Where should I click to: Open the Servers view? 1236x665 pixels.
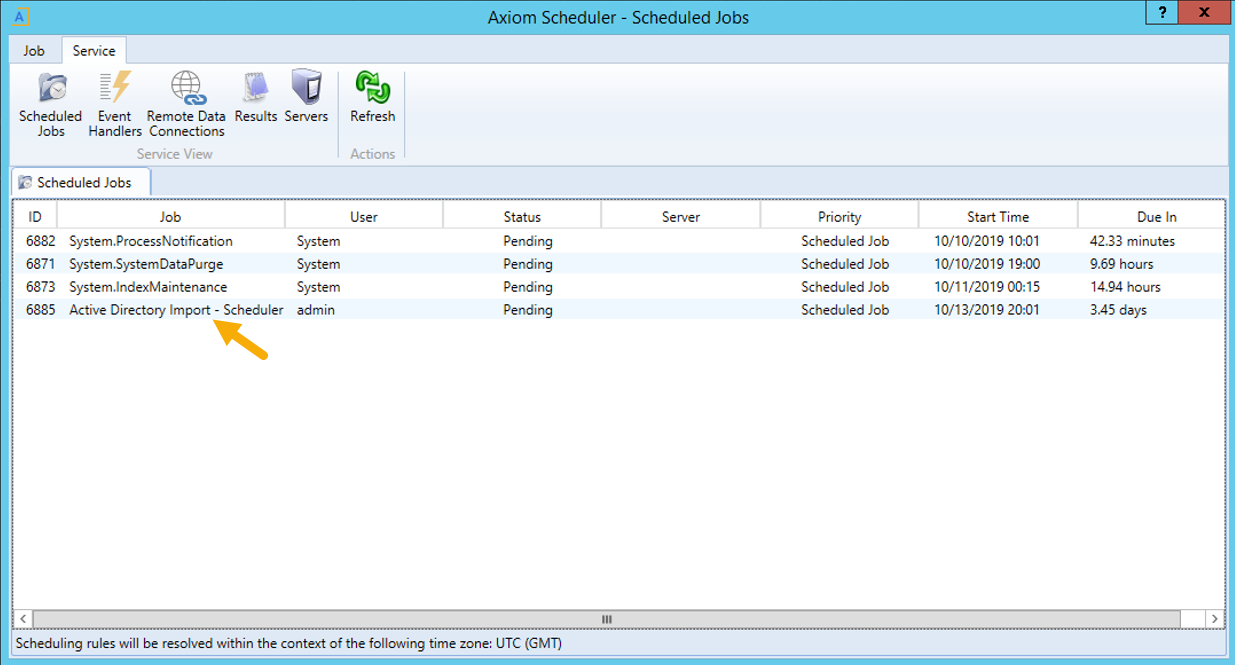(x=306, y=98)
